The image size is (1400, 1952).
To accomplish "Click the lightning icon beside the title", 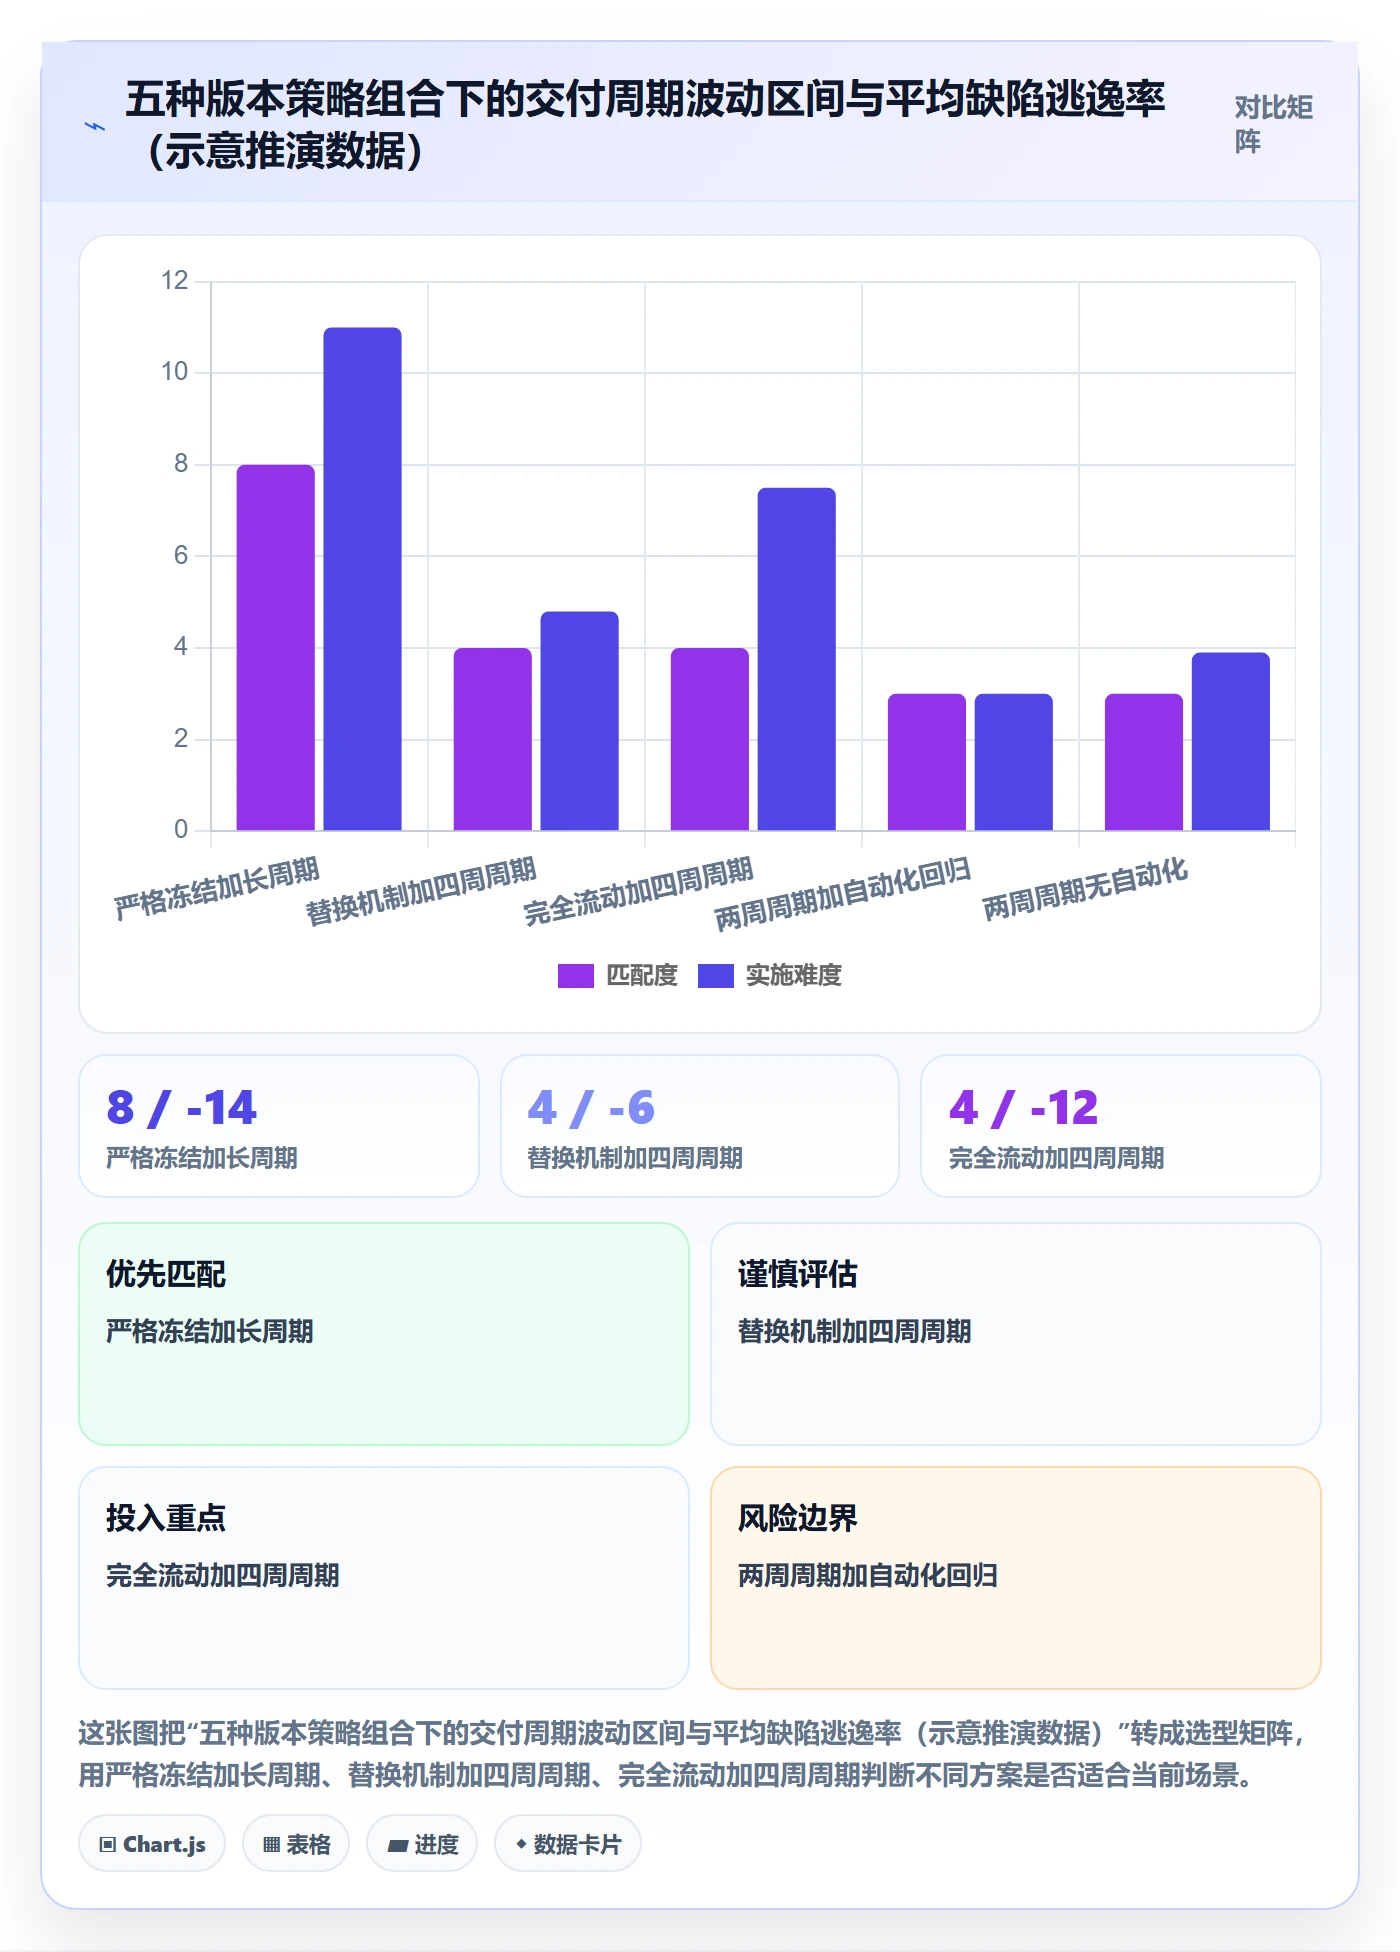I will click(x=95, y=126).
